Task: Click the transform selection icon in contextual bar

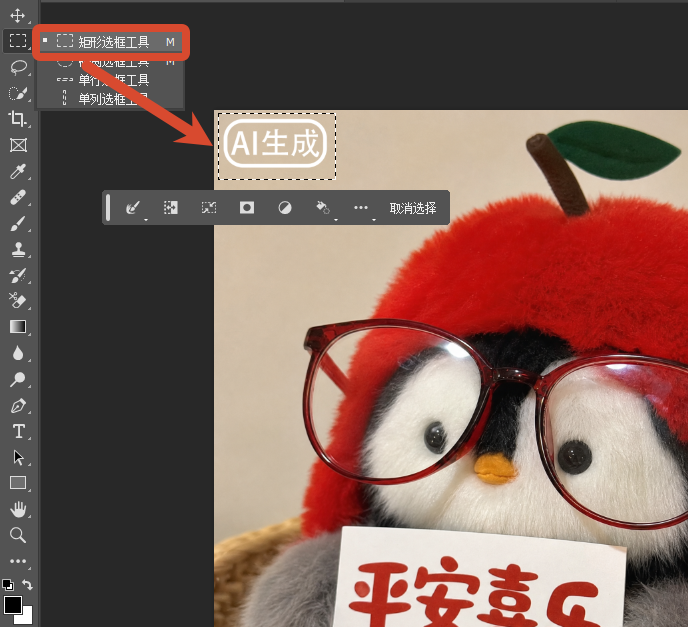Action: [209, 208]
